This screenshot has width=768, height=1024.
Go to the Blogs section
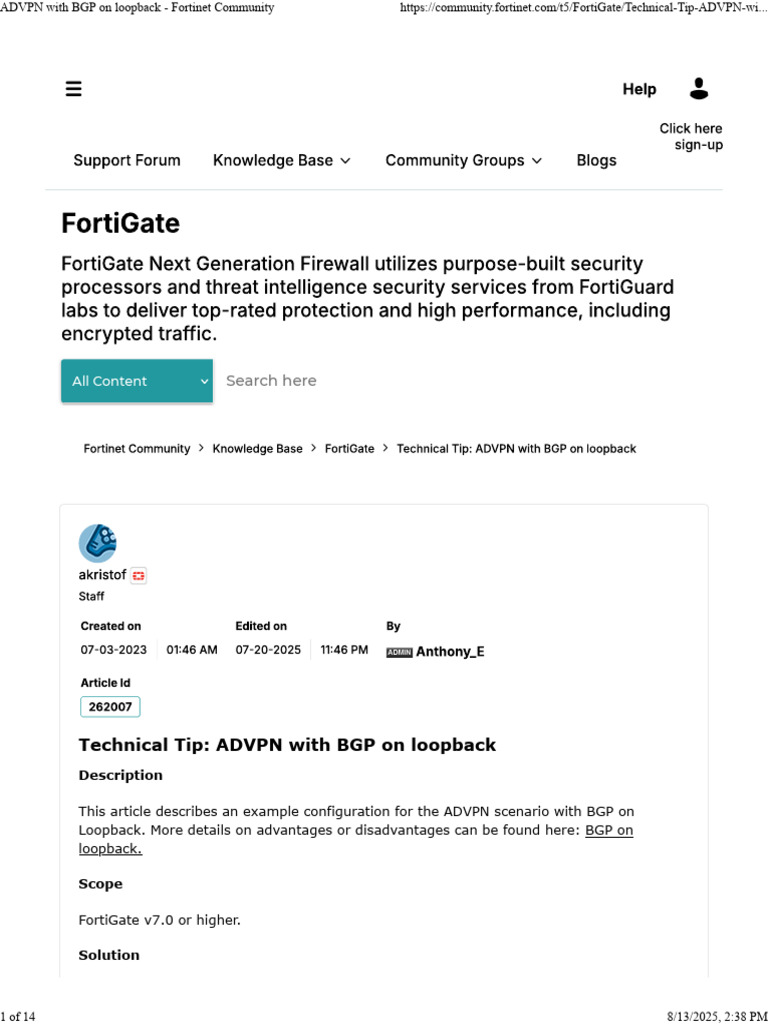[596, 160]
